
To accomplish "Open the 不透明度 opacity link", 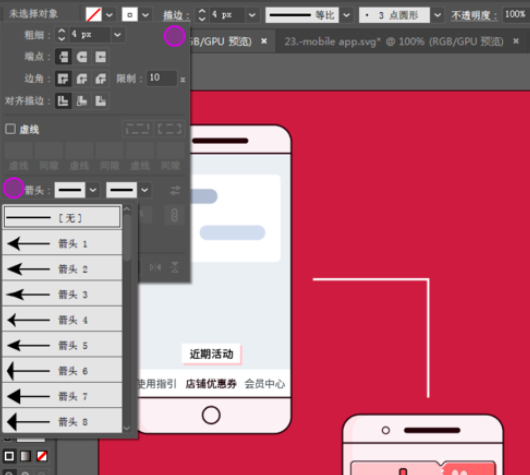I will click(474, 15).
